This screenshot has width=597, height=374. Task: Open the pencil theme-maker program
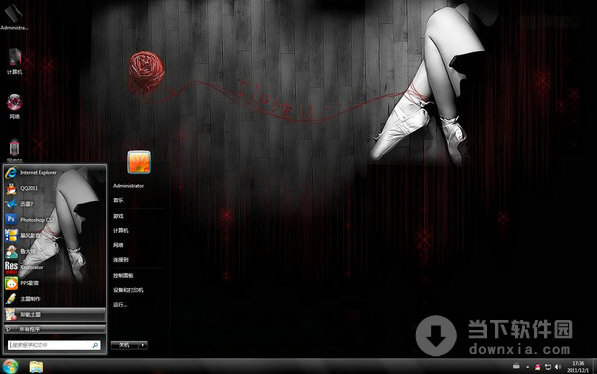(x=55, y=299)
